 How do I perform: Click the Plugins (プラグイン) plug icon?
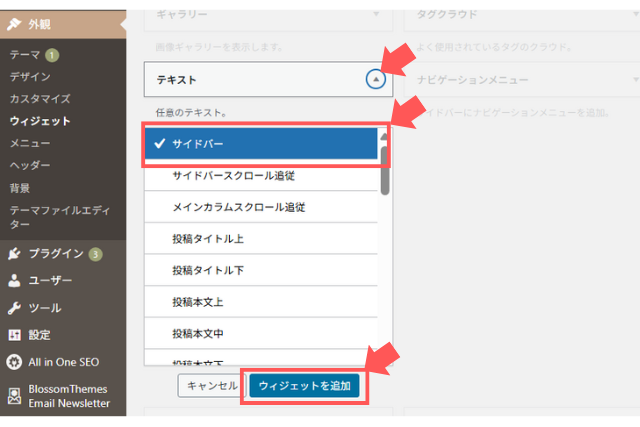[x=15, y=254]
